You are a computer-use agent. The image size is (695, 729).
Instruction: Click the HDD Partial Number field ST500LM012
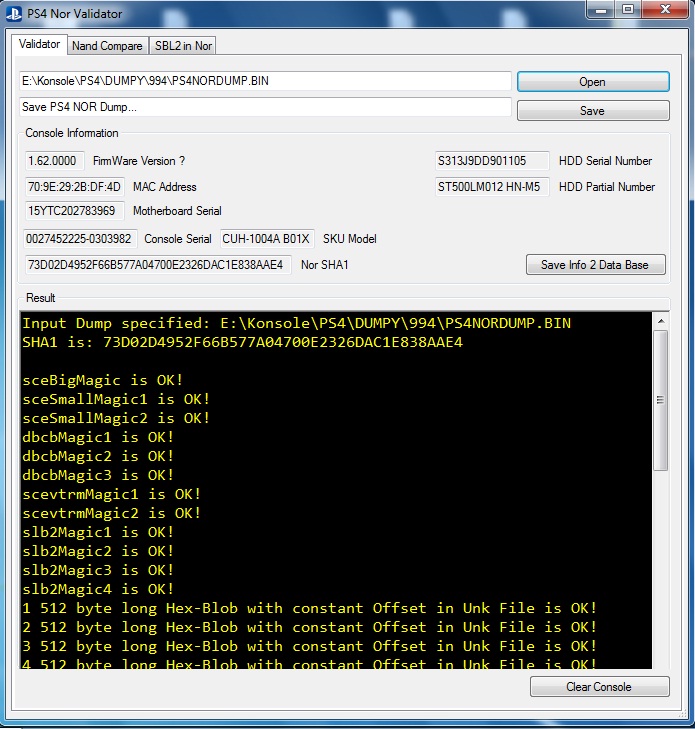(x=492, y=187)
